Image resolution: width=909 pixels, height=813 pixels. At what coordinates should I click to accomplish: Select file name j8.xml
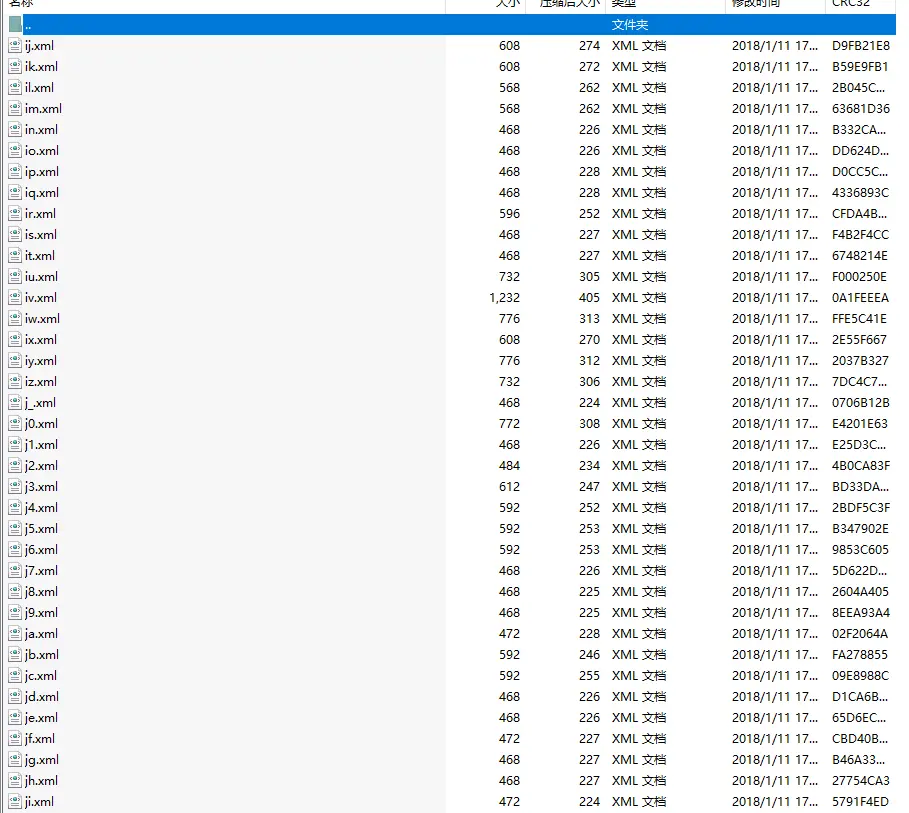click(41, 591)
